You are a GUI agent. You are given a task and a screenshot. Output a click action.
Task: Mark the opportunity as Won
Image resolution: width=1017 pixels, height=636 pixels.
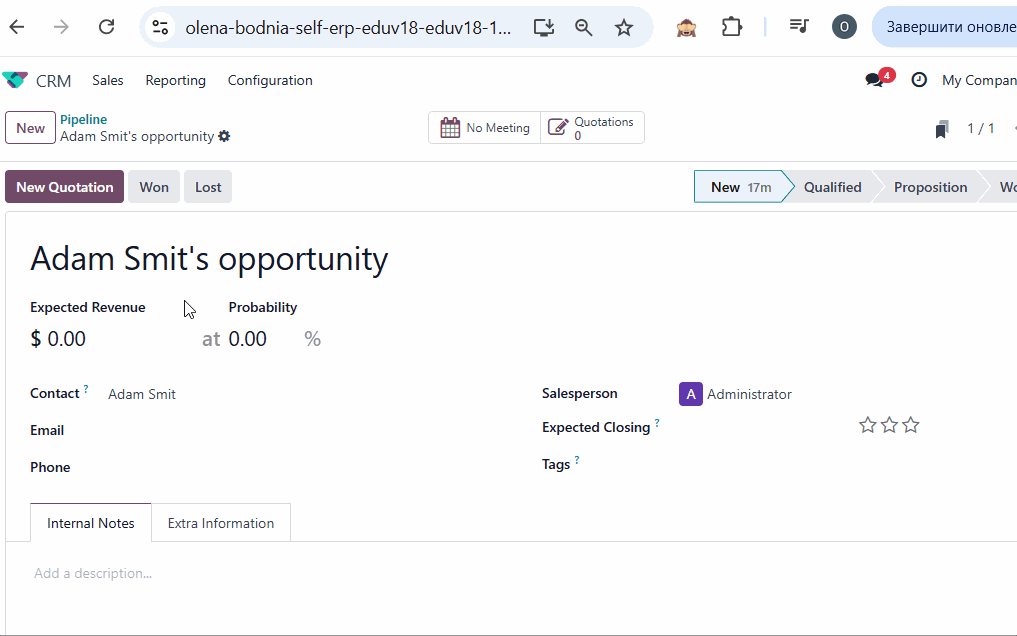(154, 187)
